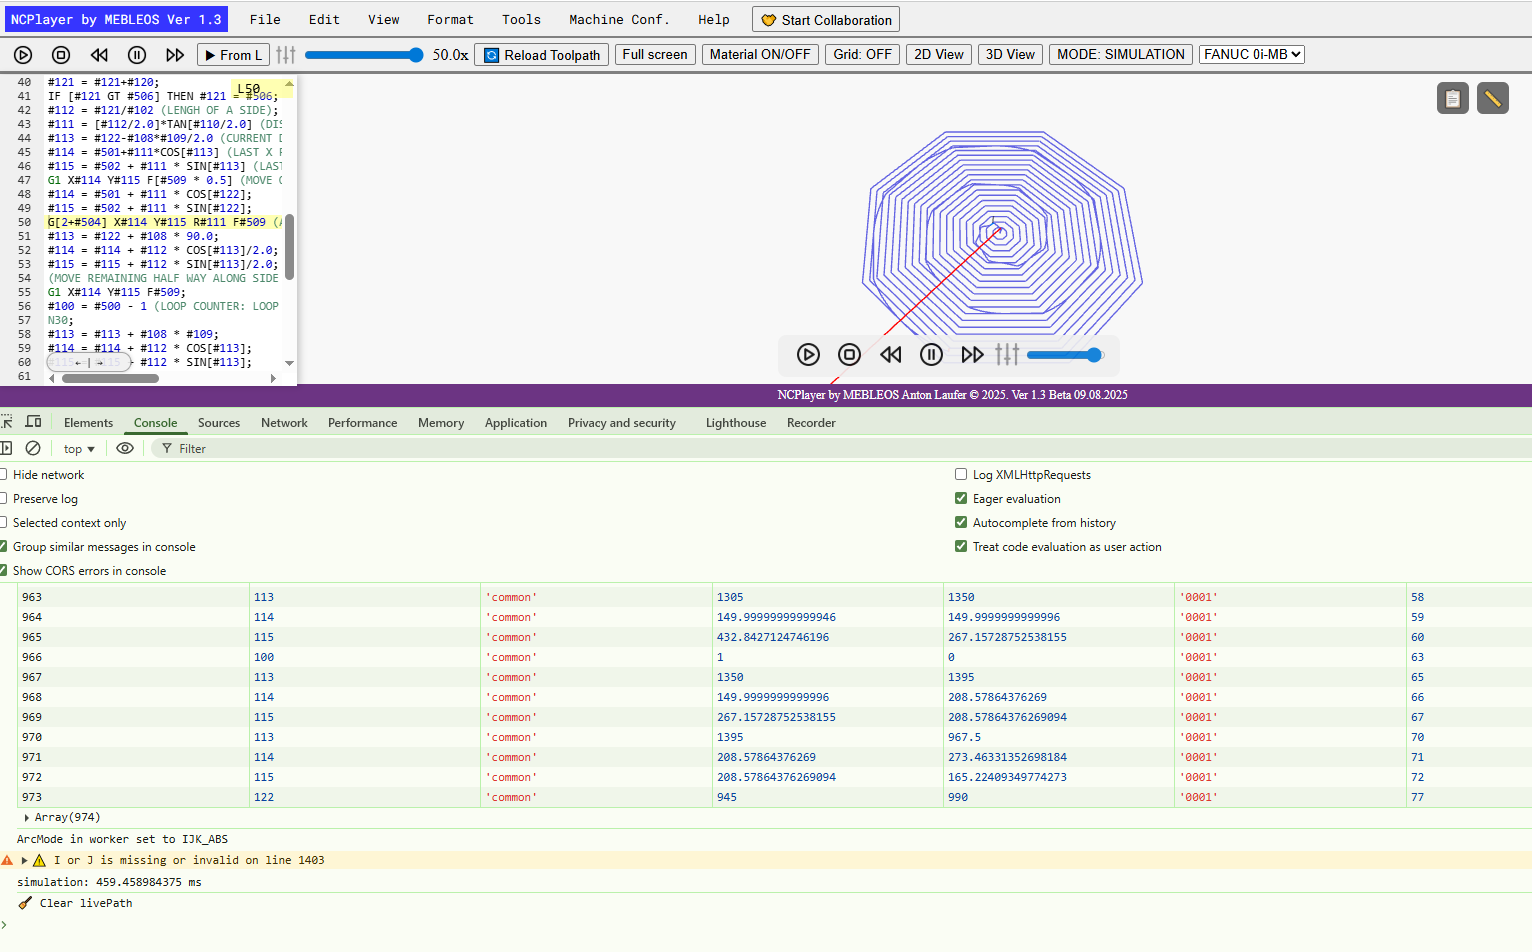The image size is (1532, 952).
Task: Open the FANUC 0i-MB machine dropdown
Action: point(1252,55)
